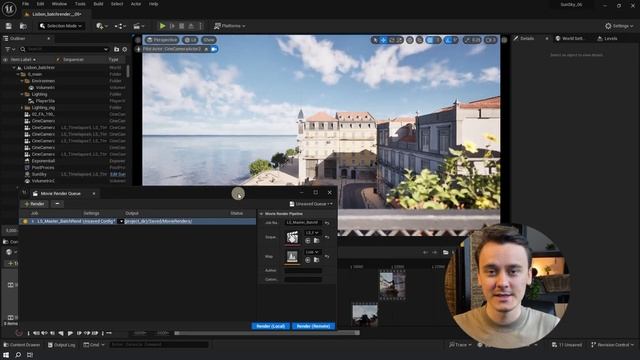Image resolution: width=640 pixels, height=360 pixels.
Task: Select the ExponentialHeightFog actor row
Action: pyautogui.click(x=65, y=161)
